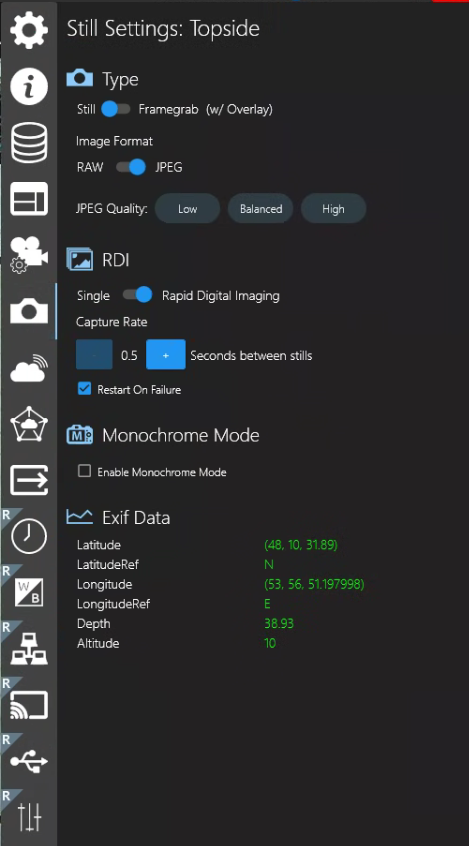469x846 pixels.
Task: Set JPEG Quality to Balanced
Action: (x=261, y=209)
